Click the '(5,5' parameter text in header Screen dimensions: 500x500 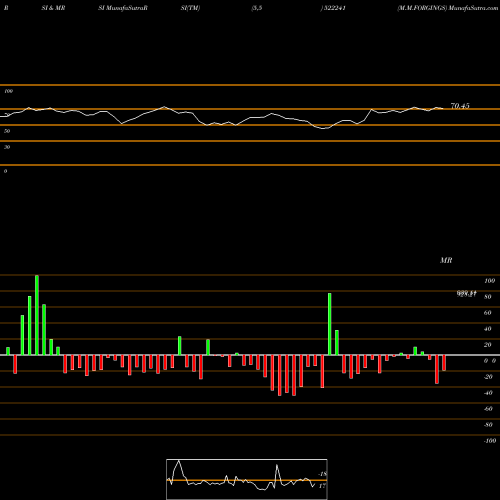[257, 8]
